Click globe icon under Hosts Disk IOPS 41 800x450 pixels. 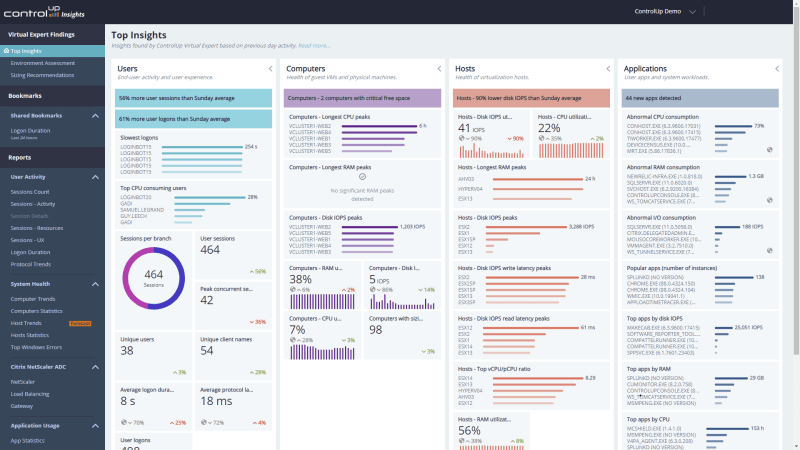461,138
